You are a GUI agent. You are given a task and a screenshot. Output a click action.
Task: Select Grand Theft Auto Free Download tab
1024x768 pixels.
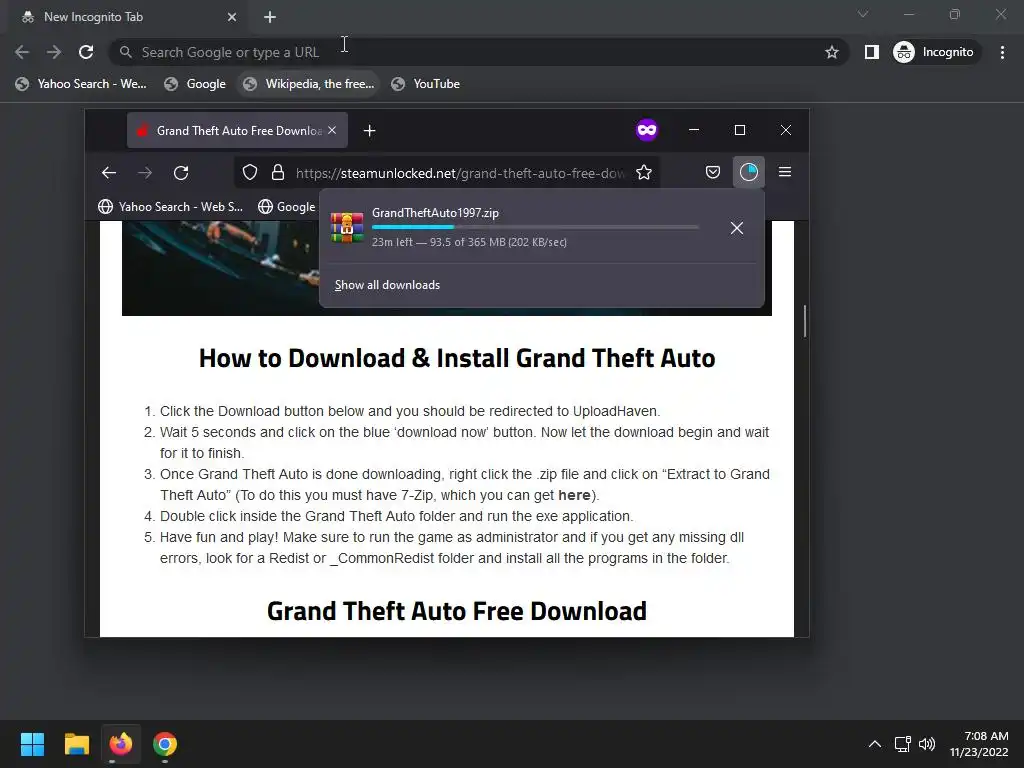pos(238,131)
